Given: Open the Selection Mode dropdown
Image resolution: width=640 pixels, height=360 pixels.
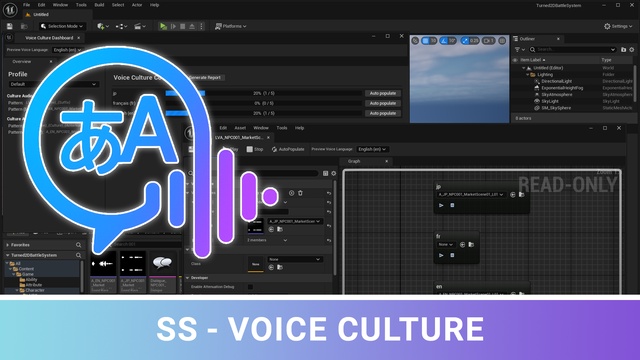Looking at the screenshot, I should click(62, 26).
